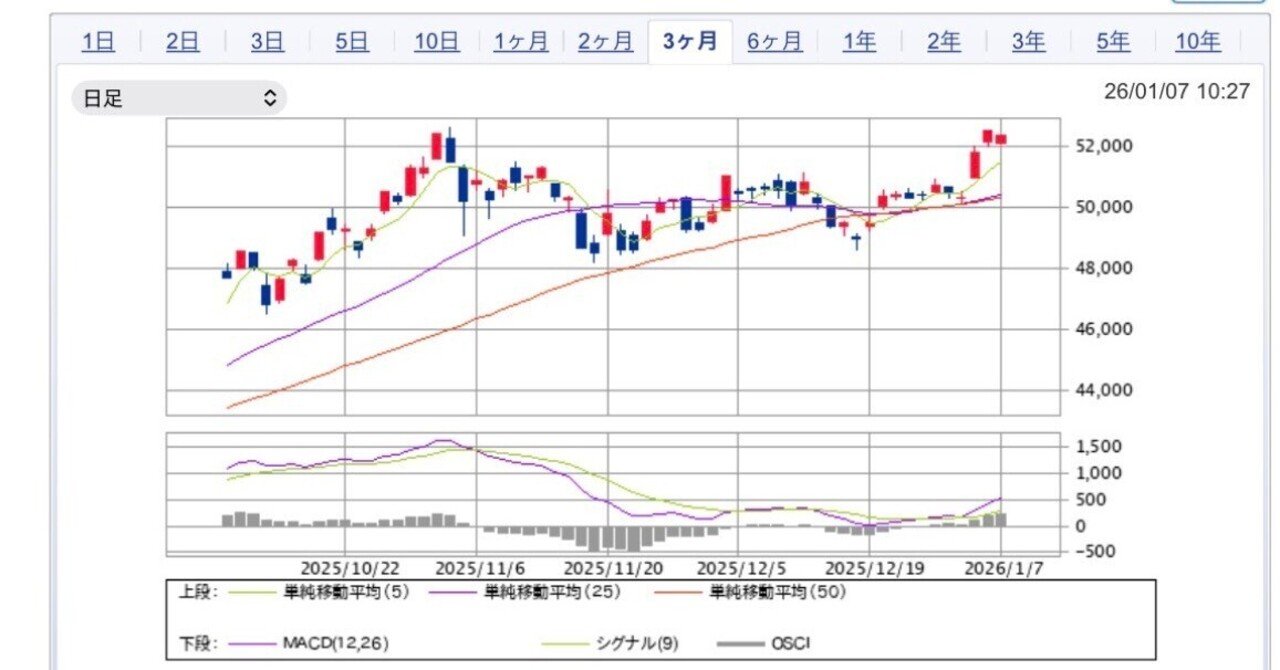The height and width of the screenshot is (670, 1280).
Task: Open the 日足 candle interval dropdown
Action: pyautogui.click(x=179, y=98)
